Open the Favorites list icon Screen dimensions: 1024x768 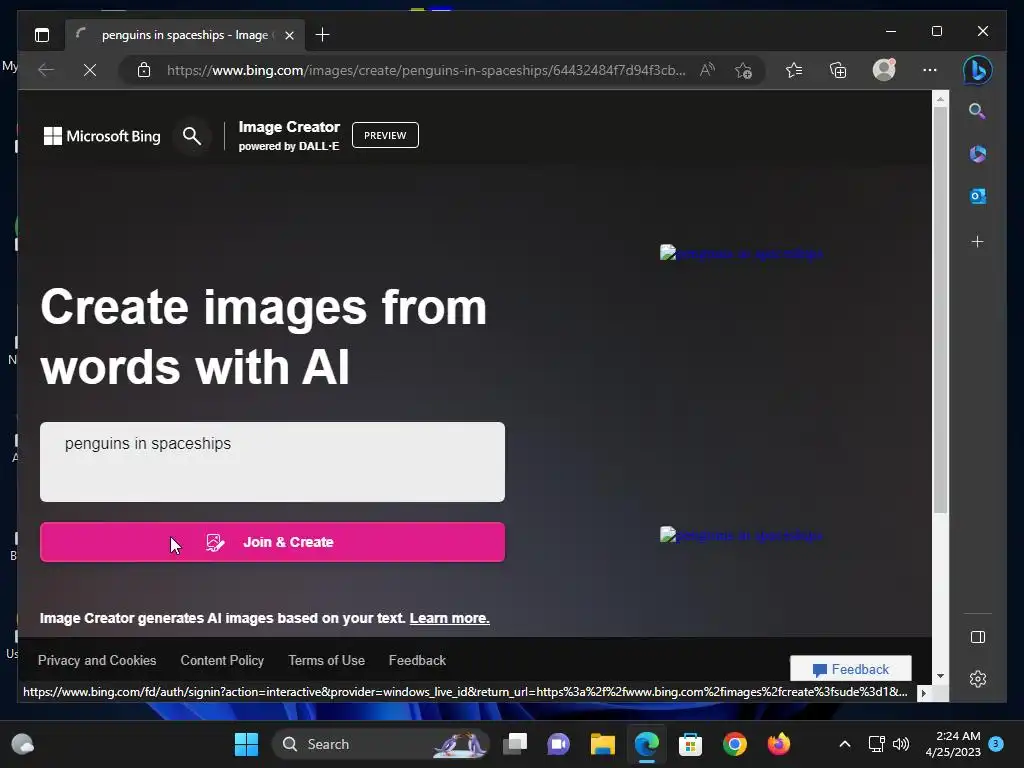click(794, 70)
